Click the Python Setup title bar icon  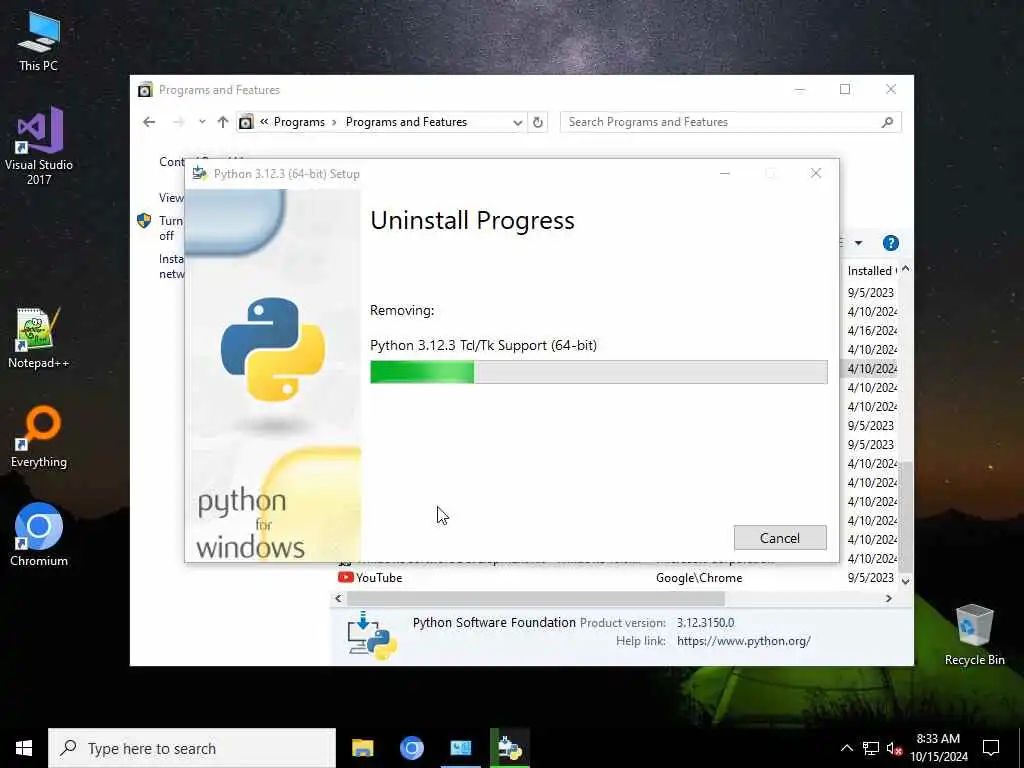[x=200, y=173]
